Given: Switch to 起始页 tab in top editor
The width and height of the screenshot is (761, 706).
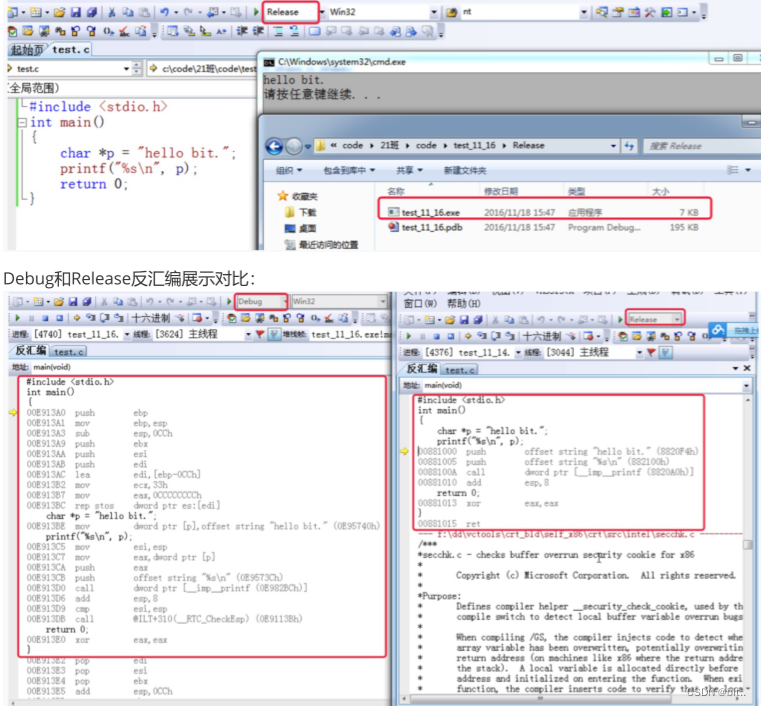Looking at the screenshot, I should (x=27, y=49).
